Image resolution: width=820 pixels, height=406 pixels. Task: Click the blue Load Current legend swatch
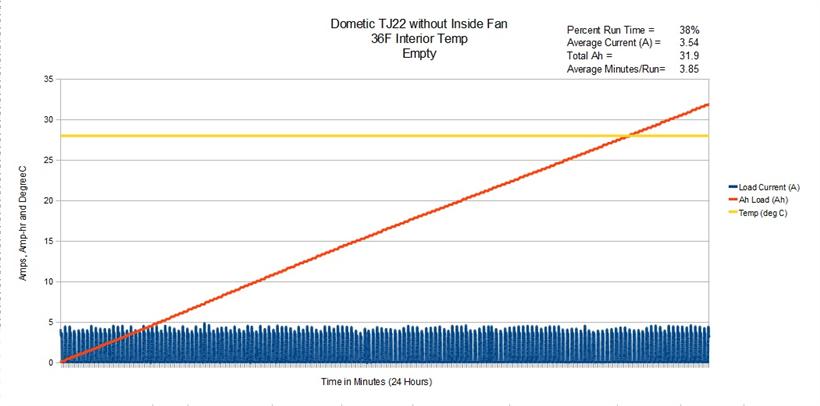tap(732, 187)
